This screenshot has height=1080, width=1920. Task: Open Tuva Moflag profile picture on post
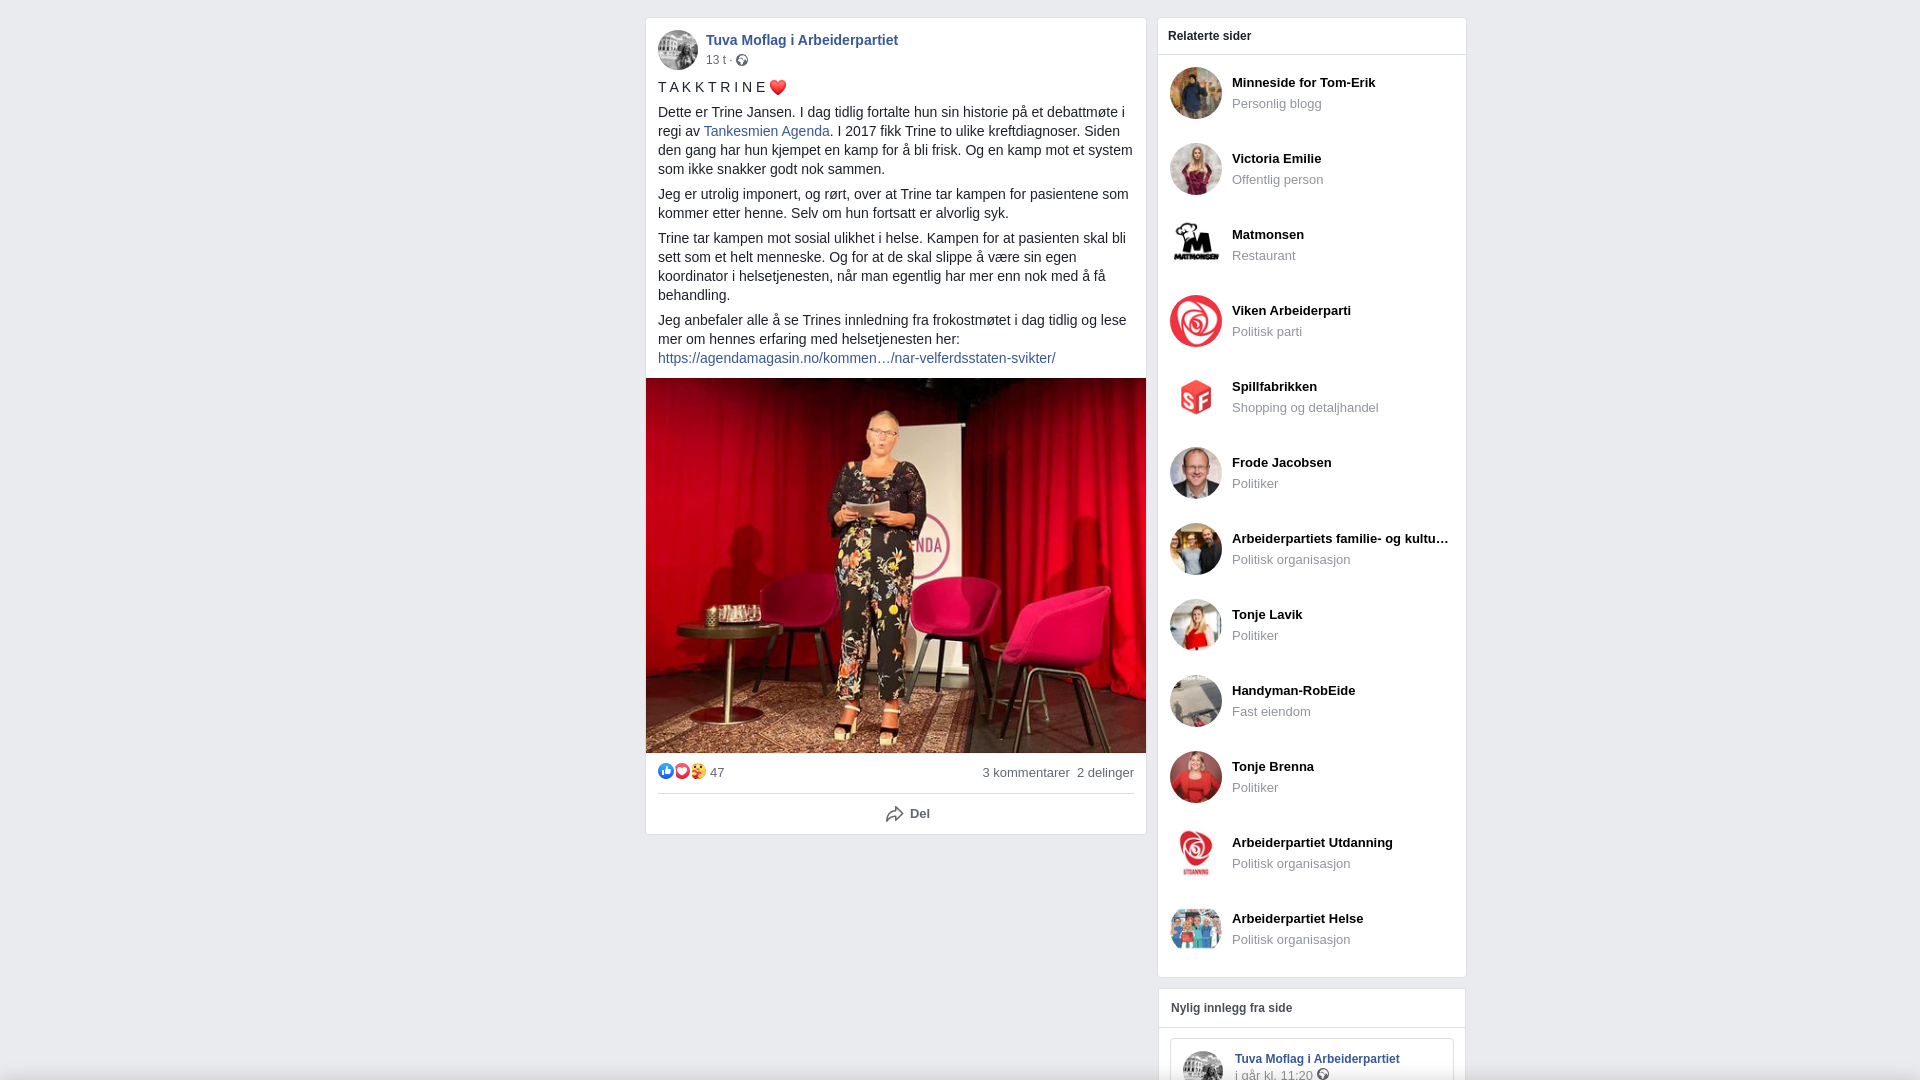click(678, 50)
